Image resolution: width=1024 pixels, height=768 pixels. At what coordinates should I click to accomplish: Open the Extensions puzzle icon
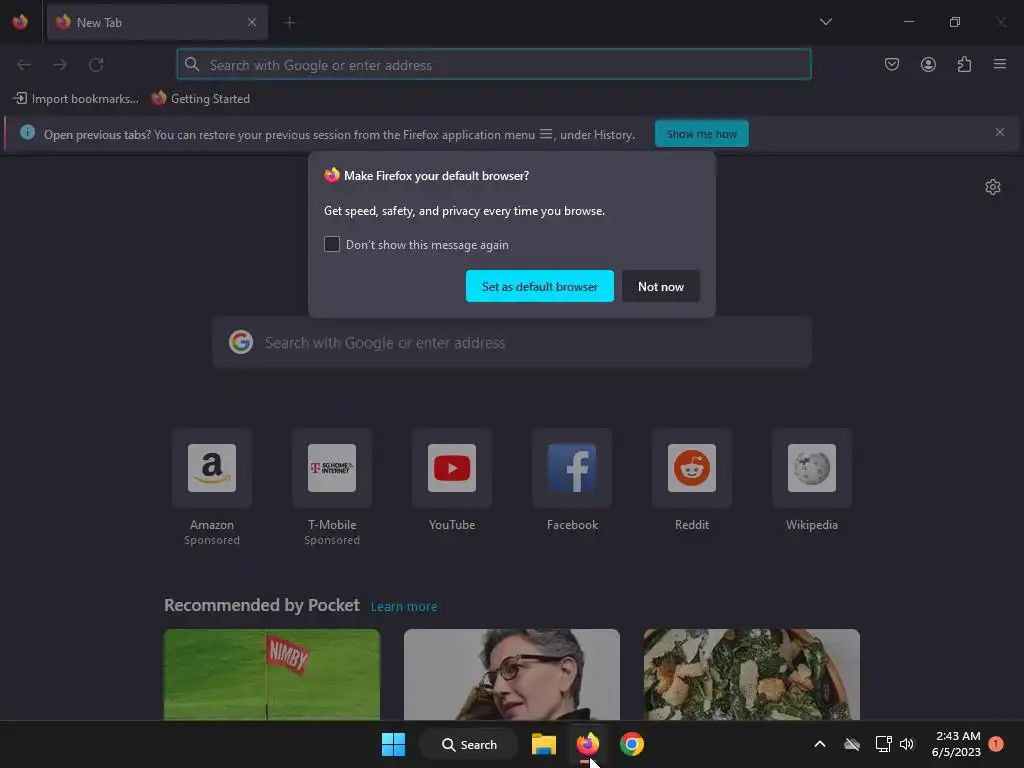pos(964,65)
